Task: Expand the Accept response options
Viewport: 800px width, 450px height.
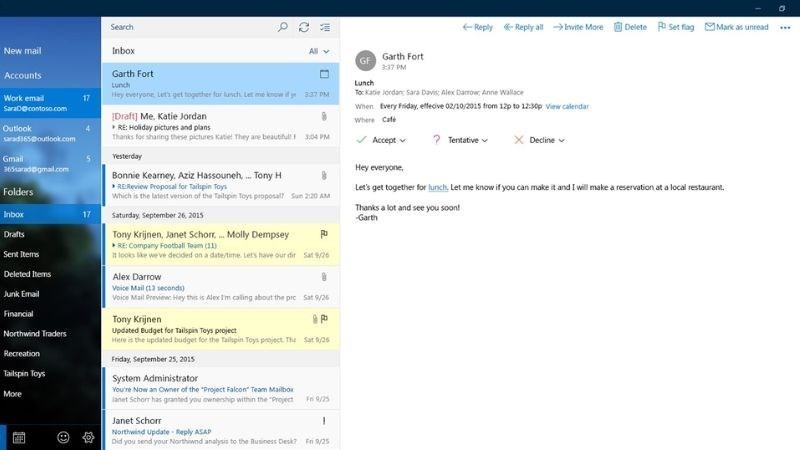Action: 403,140
